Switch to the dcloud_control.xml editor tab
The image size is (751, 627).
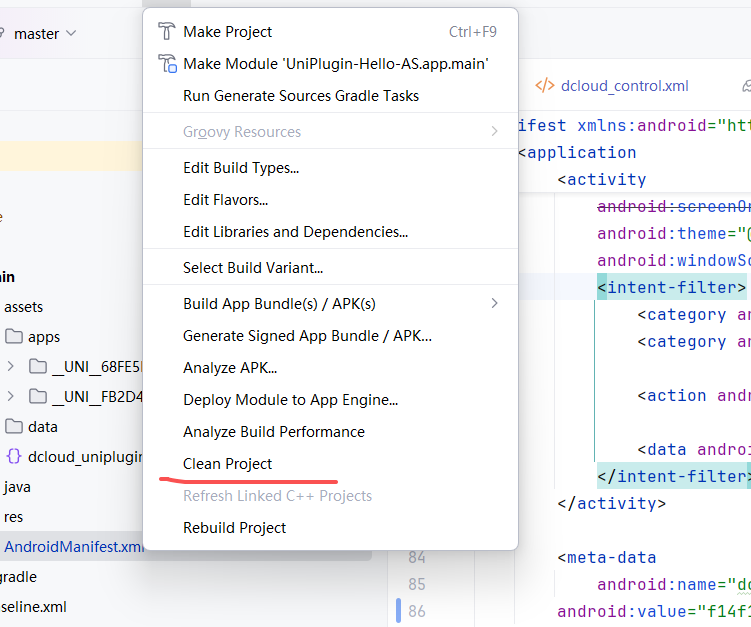tap(624, 86)
